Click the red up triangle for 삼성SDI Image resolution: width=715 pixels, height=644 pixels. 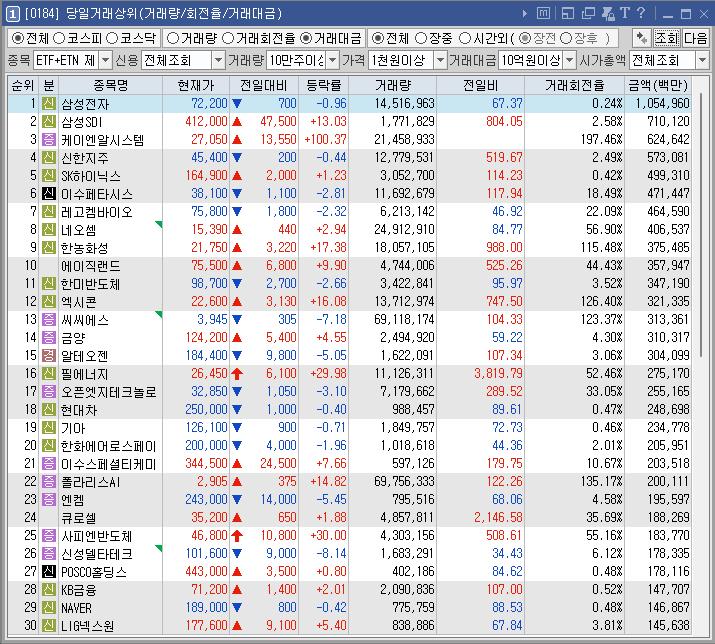coord(237,122)
